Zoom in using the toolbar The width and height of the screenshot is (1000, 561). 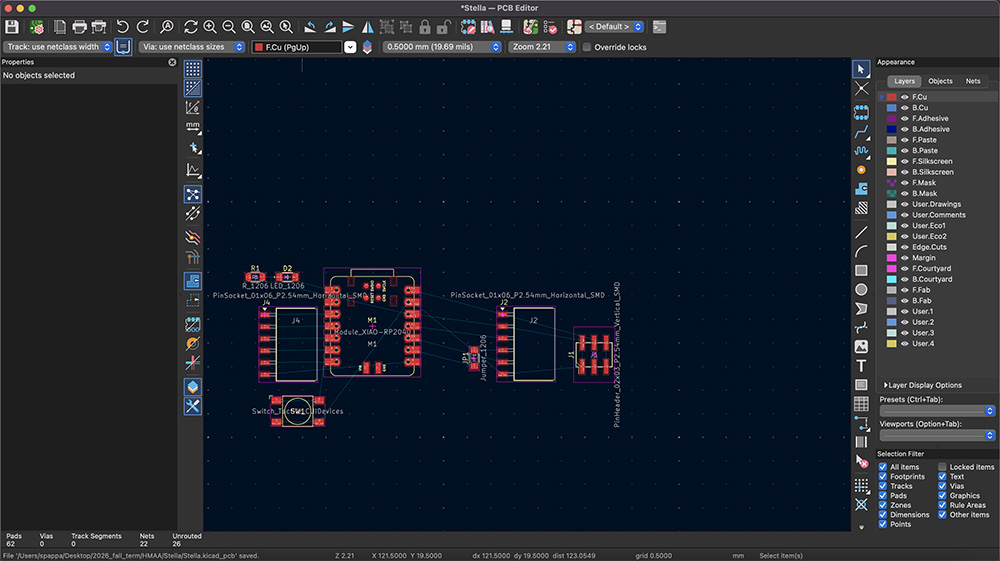209,27
